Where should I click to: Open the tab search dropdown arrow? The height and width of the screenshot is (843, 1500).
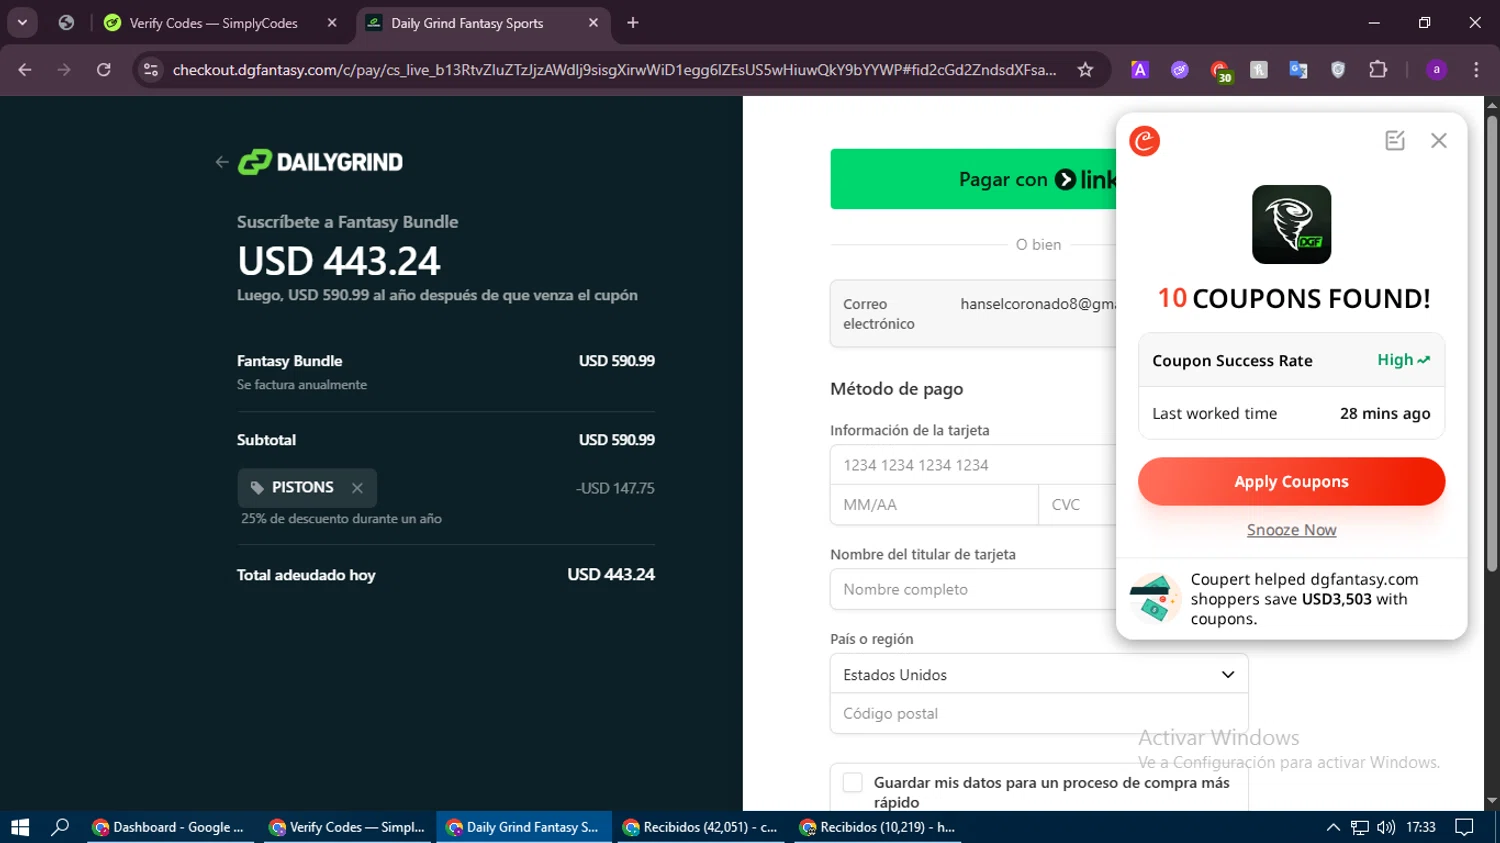[22, 23]
